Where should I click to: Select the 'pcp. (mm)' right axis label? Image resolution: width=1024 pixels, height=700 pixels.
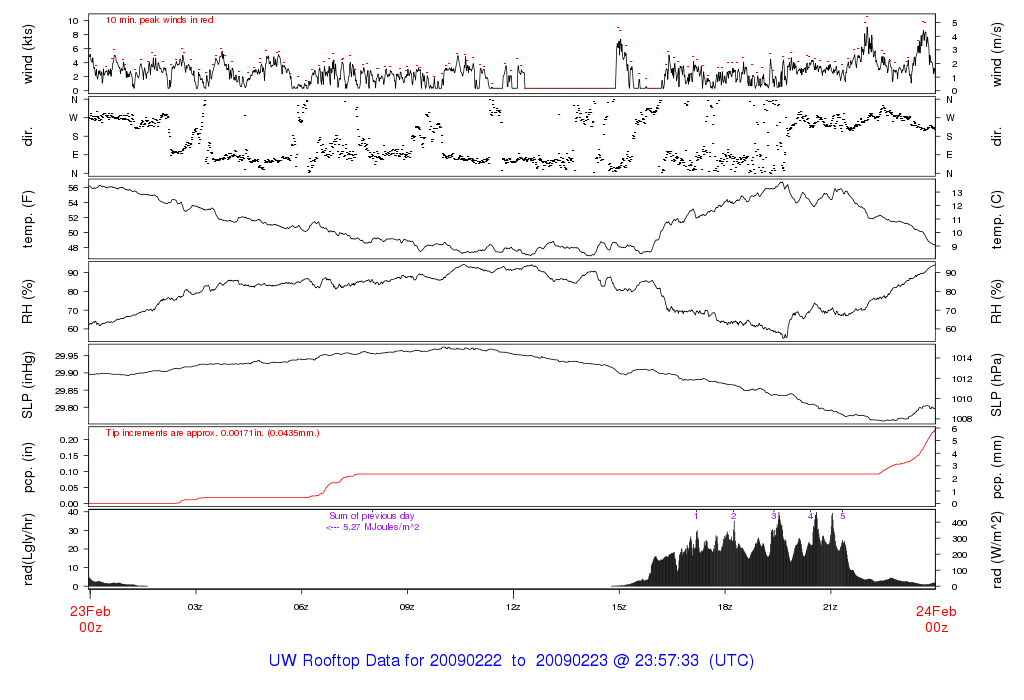pyautogui.click(x=995, y=467)
